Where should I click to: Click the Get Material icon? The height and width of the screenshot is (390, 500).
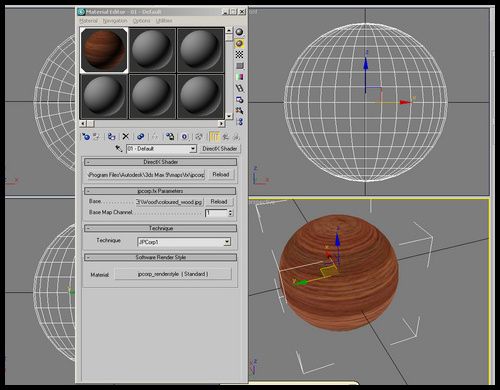86,136
